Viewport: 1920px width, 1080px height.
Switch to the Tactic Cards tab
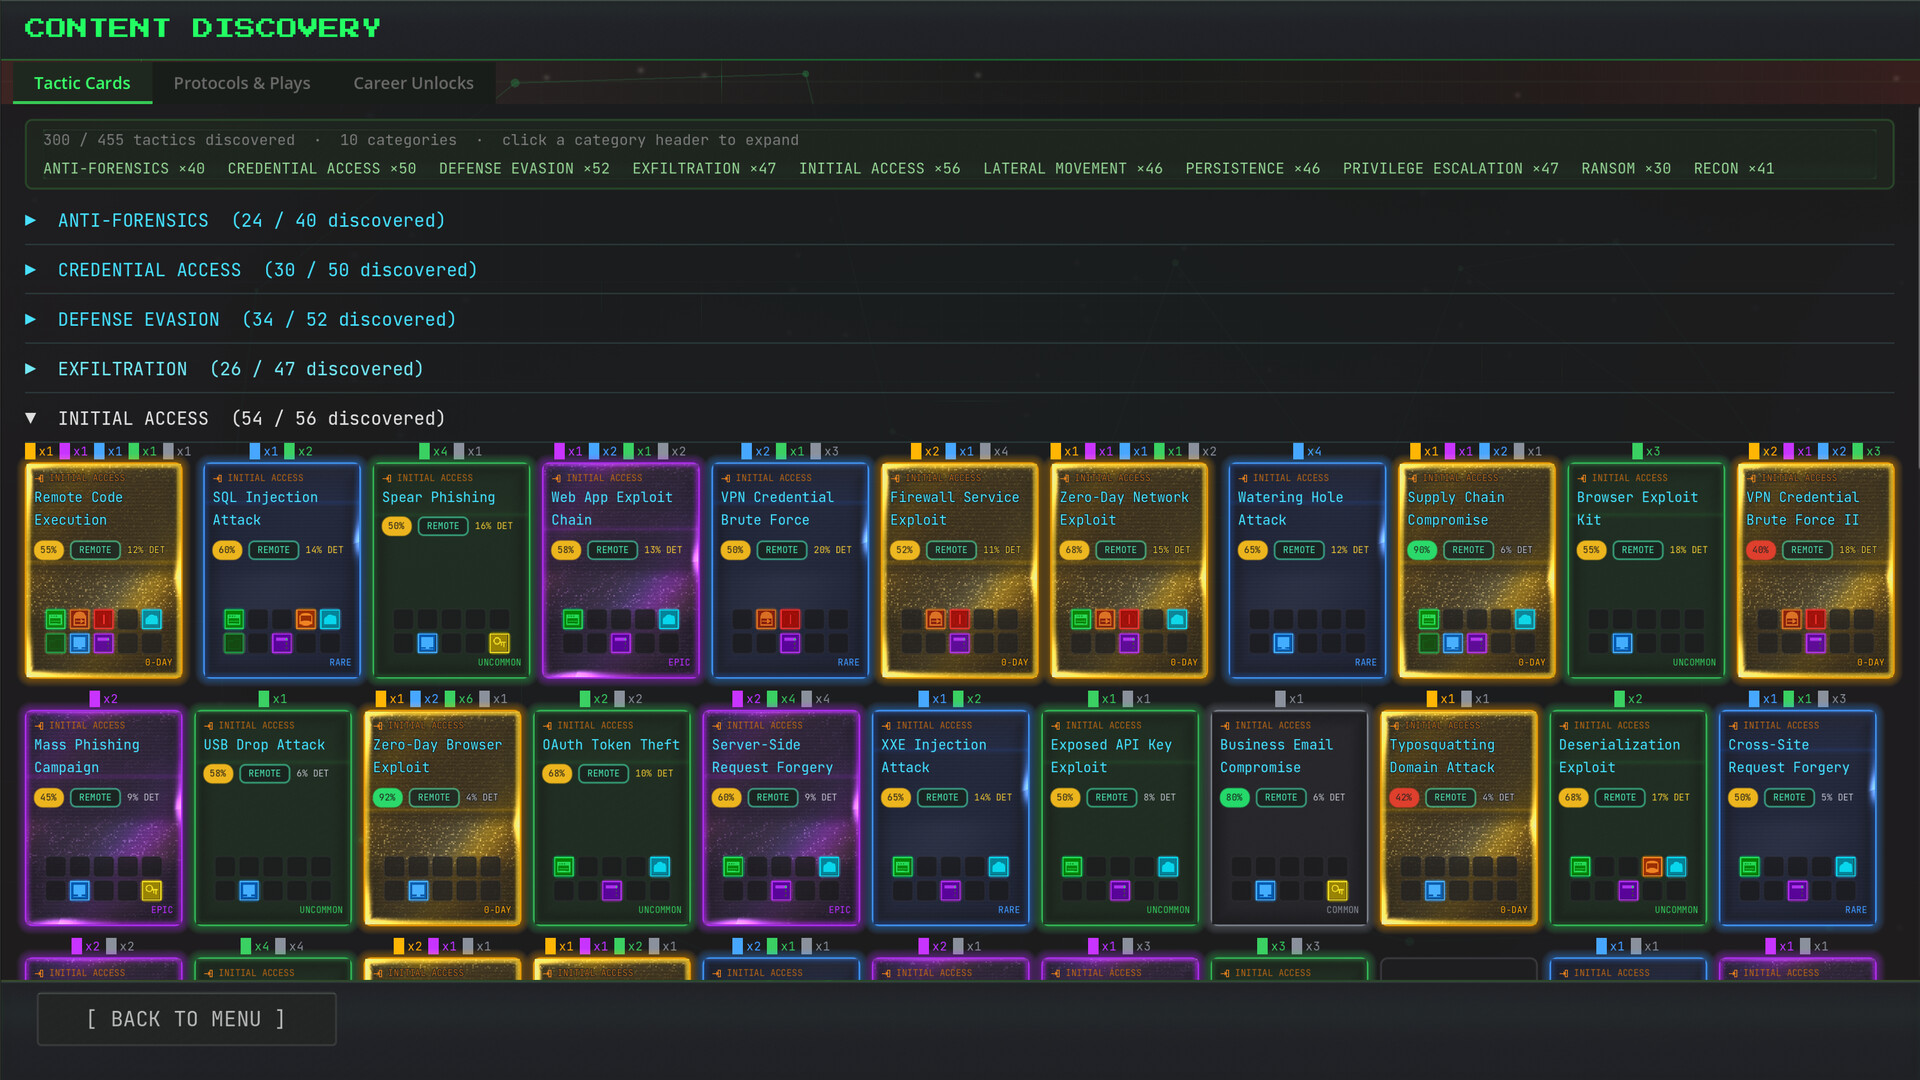82,83
